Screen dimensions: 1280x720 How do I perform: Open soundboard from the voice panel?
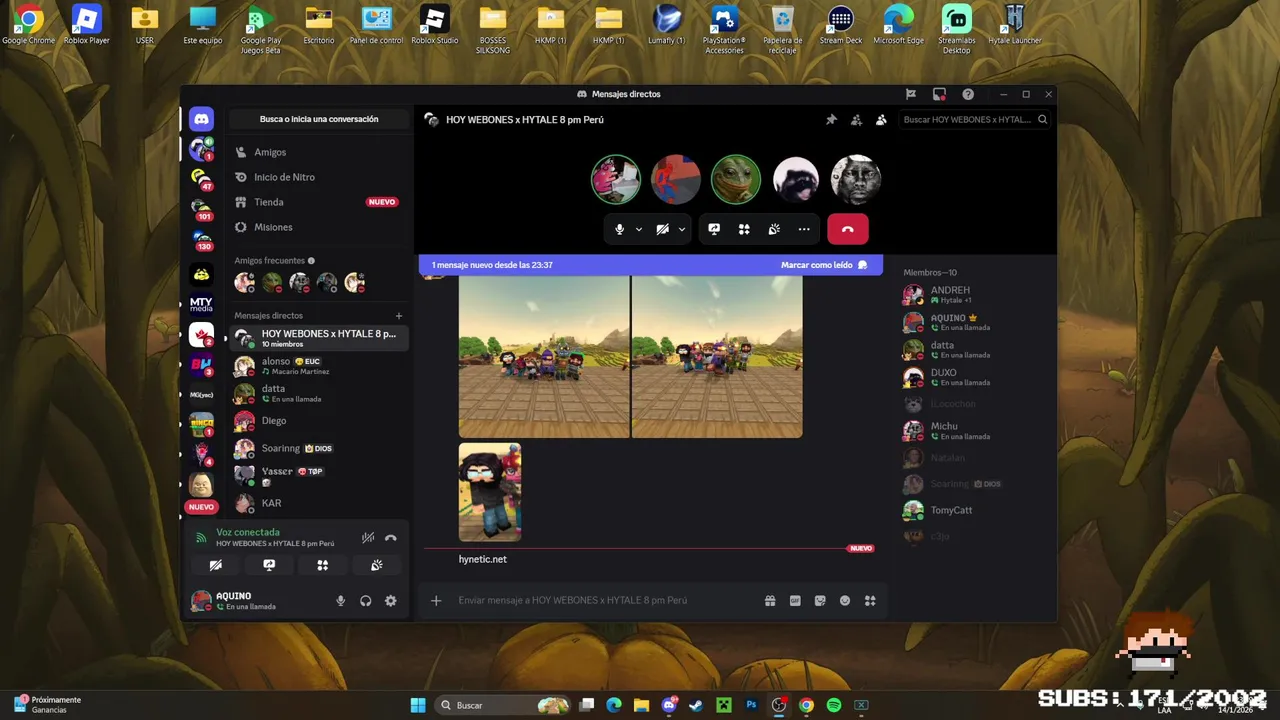[376, 565]
